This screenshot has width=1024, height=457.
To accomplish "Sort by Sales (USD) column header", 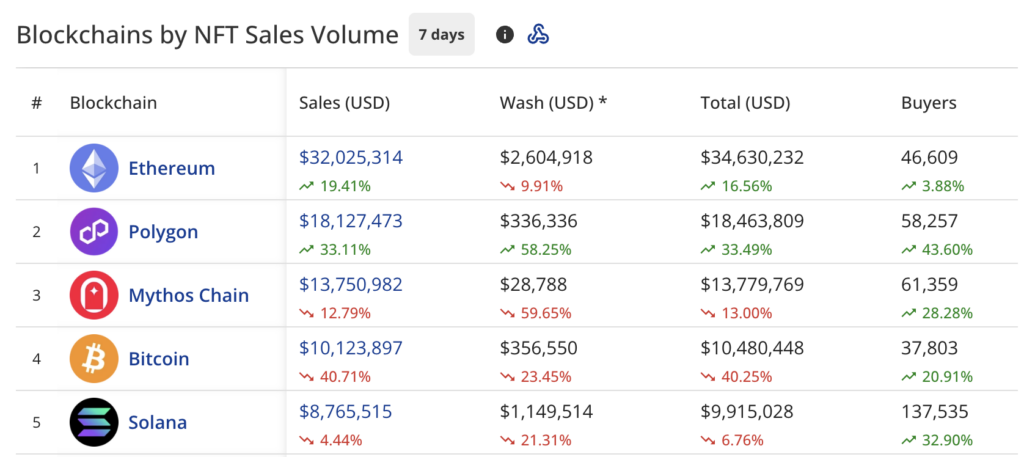I will tap(344, 102).
